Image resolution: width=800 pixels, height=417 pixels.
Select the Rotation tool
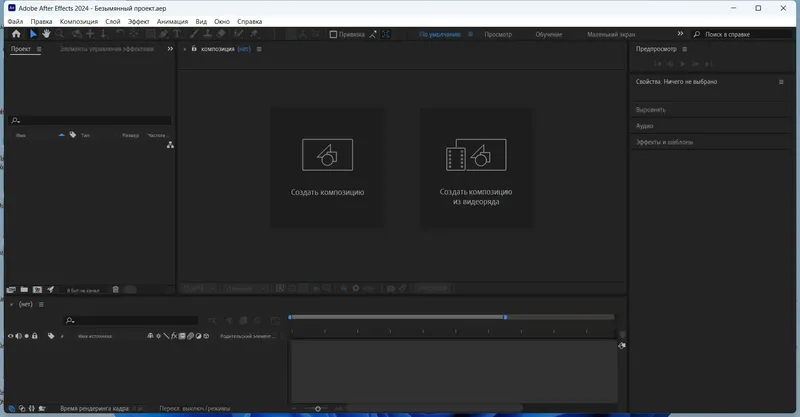119,34
